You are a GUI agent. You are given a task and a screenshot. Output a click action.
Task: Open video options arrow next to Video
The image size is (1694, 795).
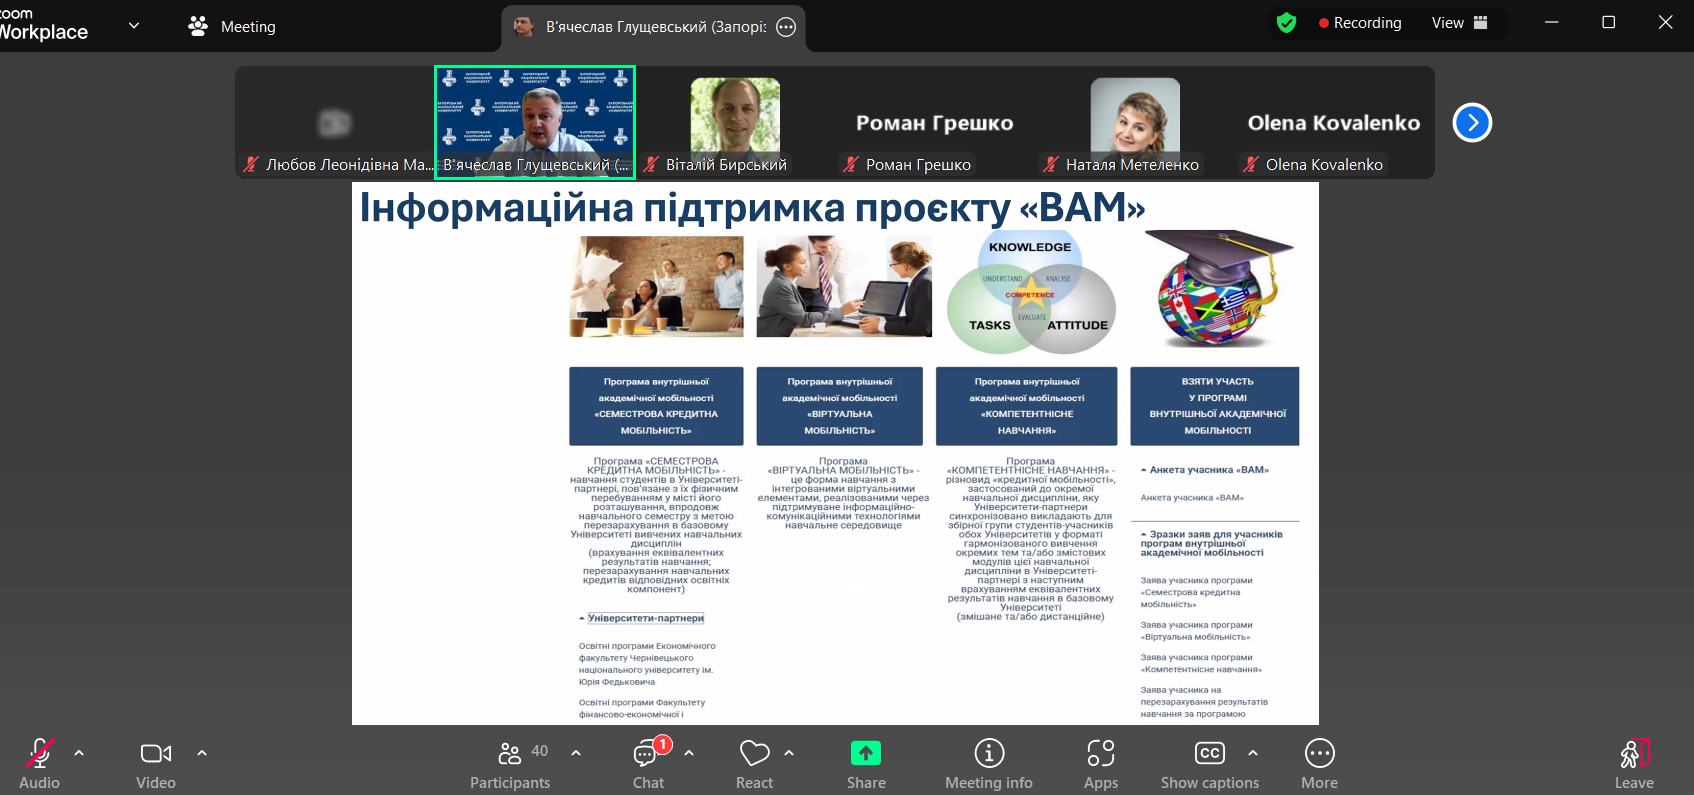(x=202, y=753)
